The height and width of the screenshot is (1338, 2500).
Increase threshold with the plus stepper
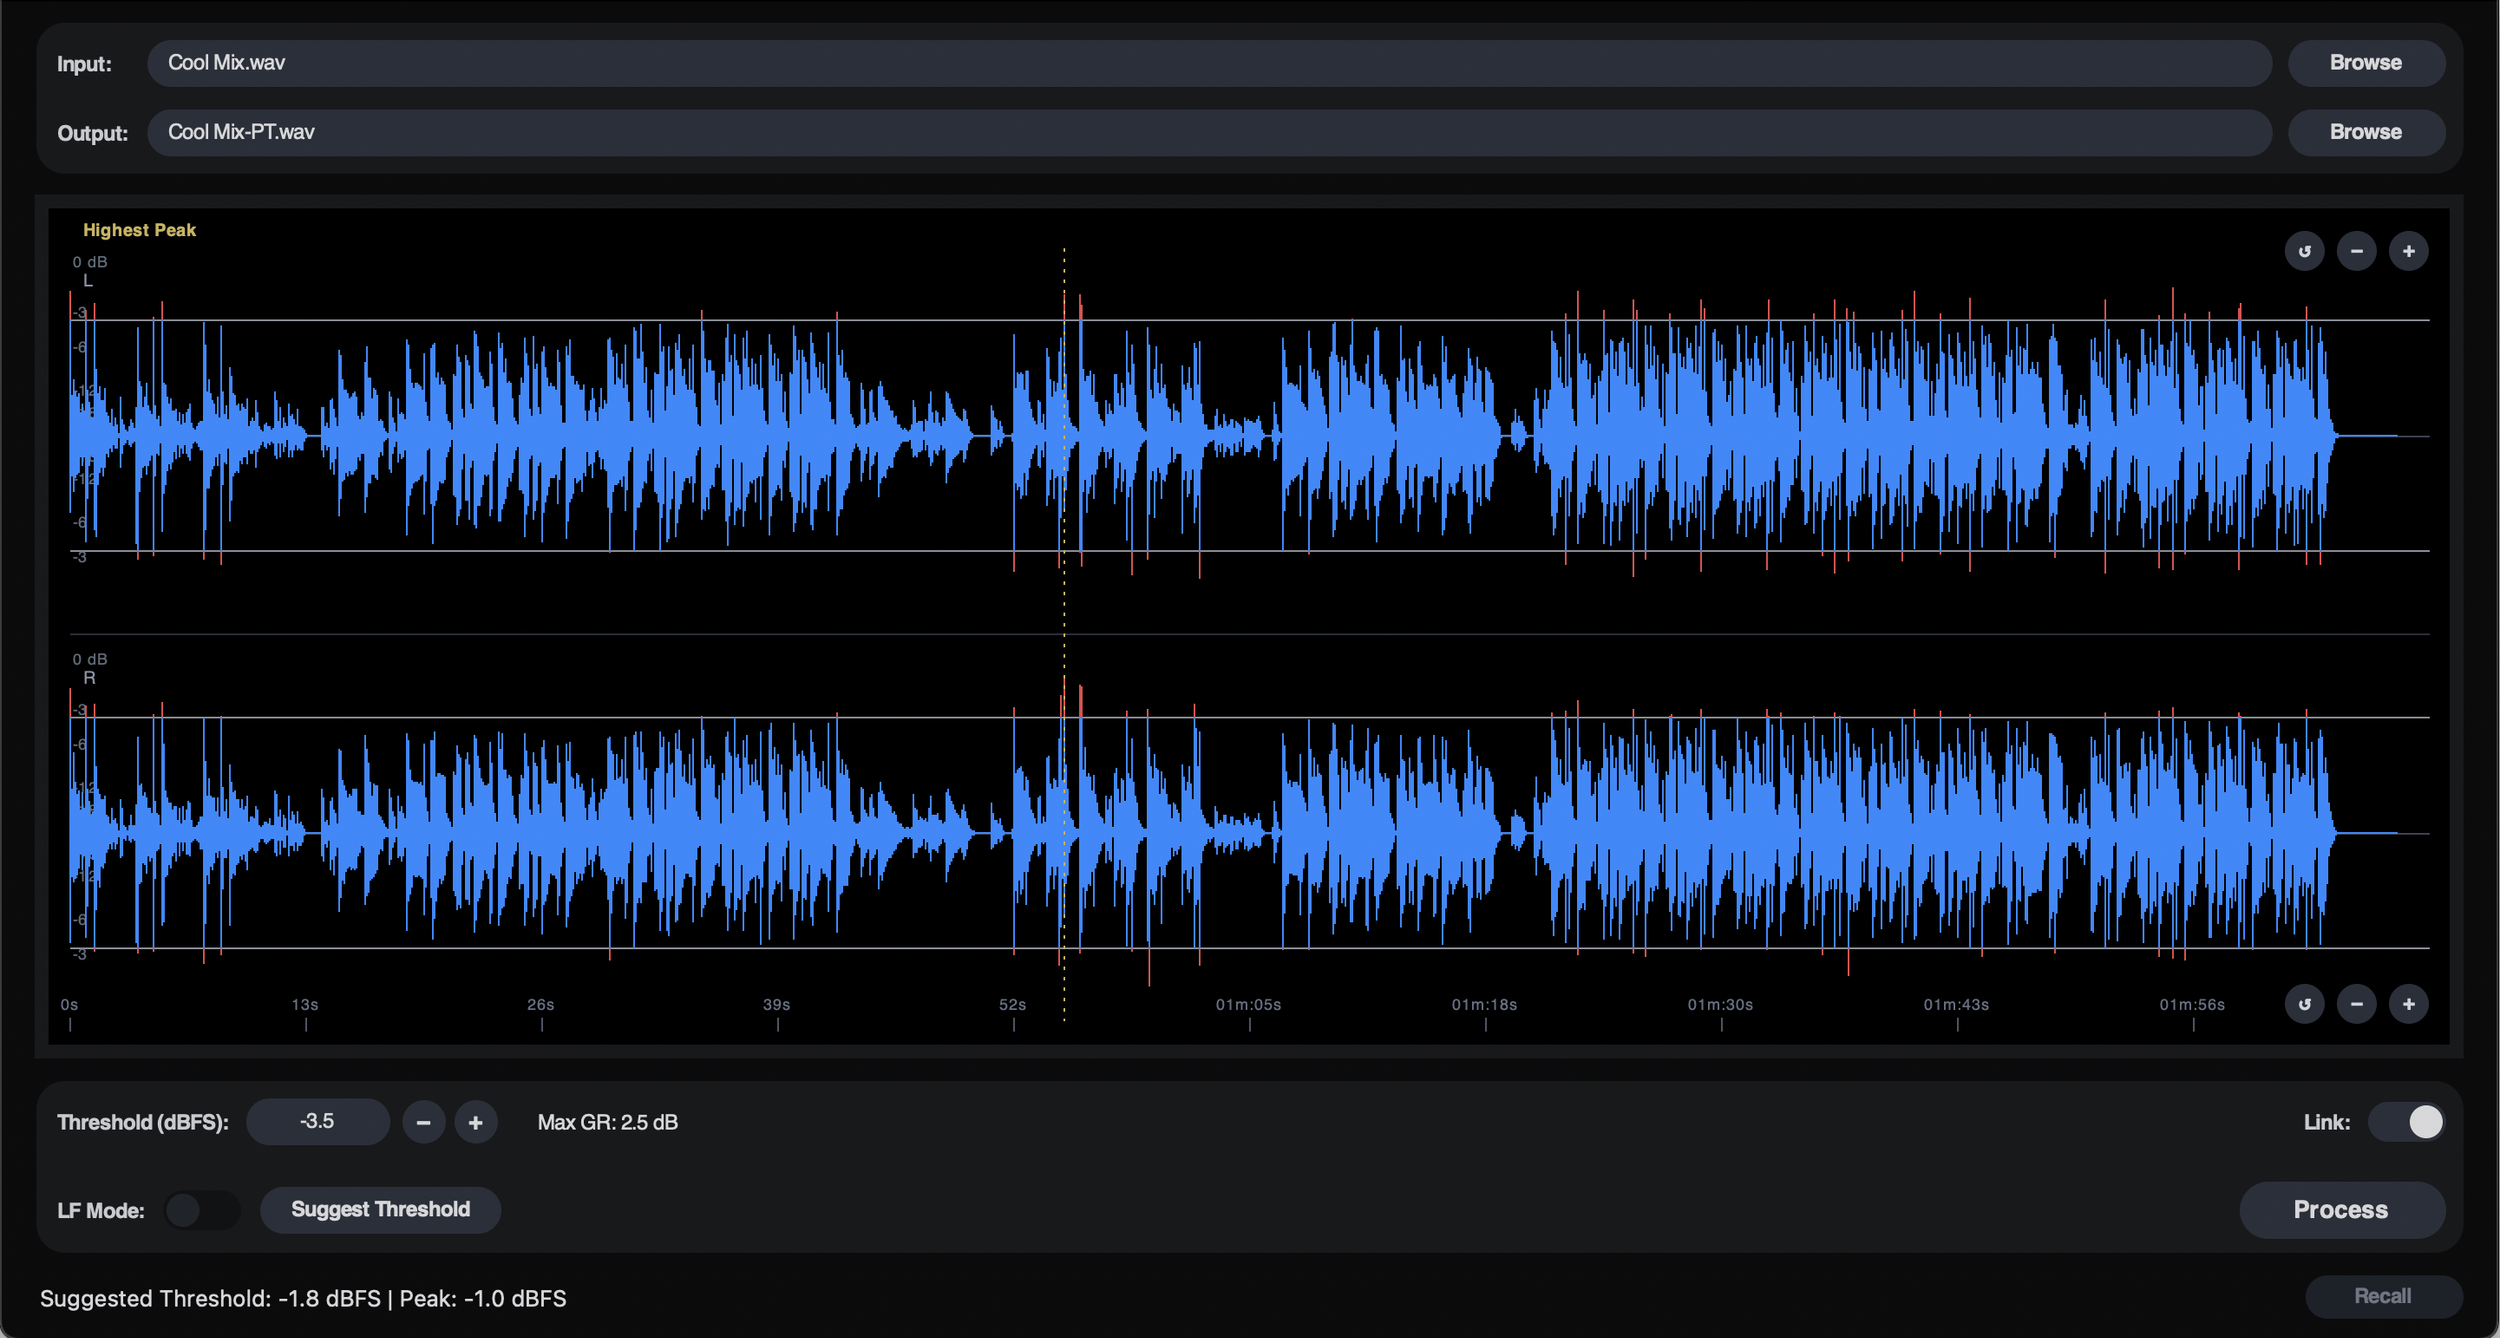(475, 1122)
